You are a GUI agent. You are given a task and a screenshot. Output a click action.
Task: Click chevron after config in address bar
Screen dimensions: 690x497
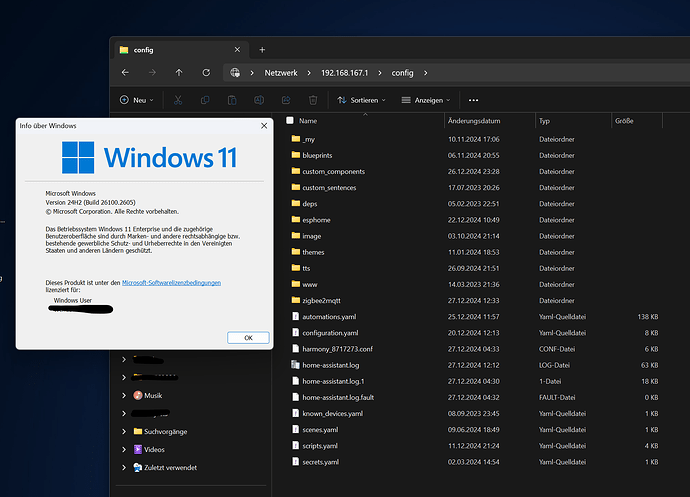point(426,73)
